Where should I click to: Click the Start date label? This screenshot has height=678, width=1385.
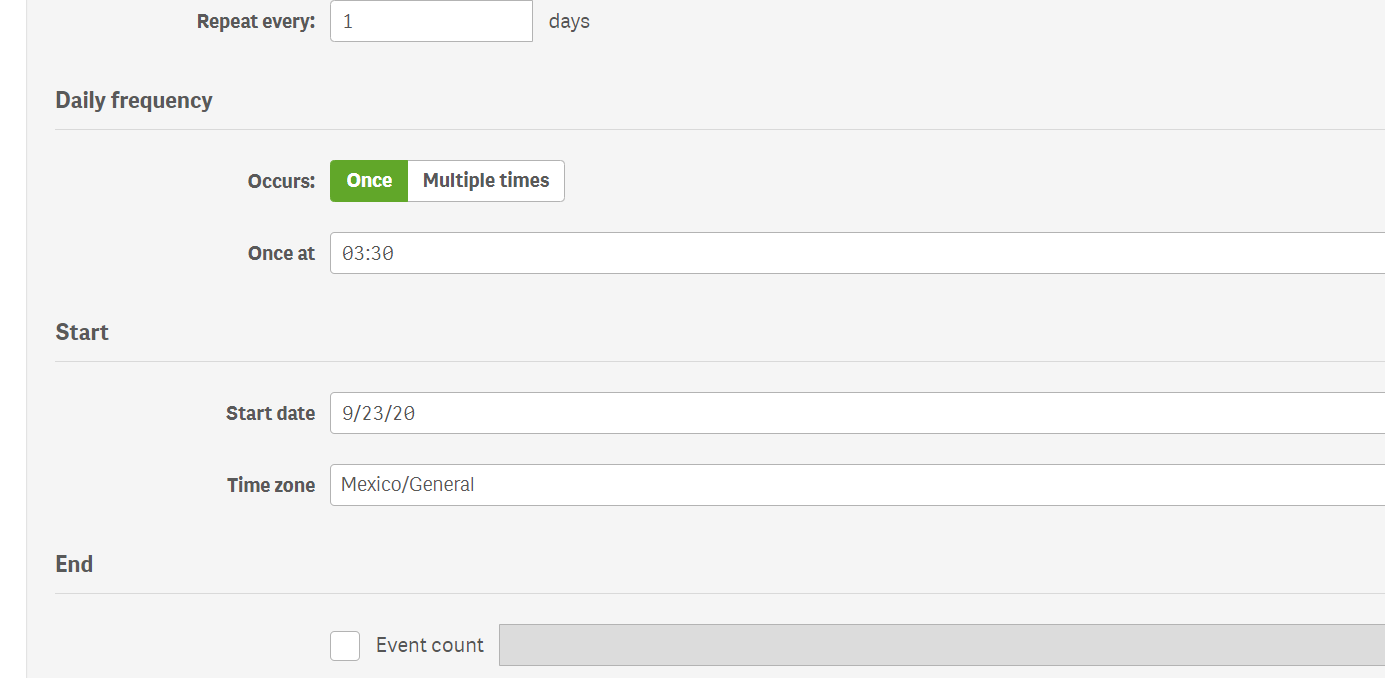point(270,413)
